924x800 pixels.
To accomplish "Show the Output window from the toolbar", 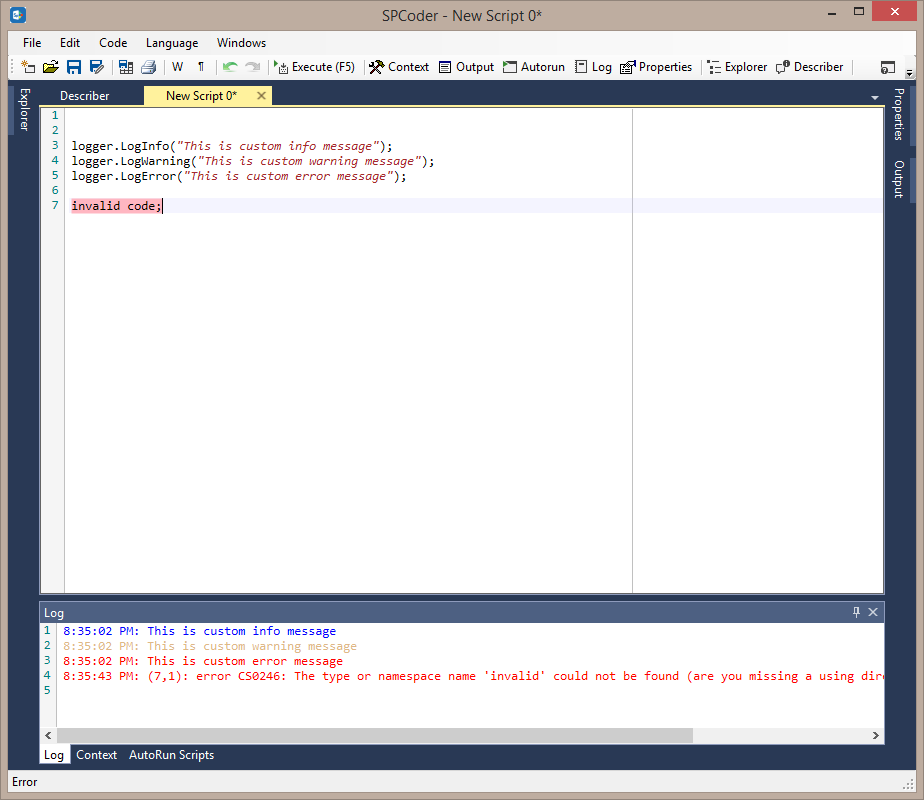I will click(x=466, y=67).
